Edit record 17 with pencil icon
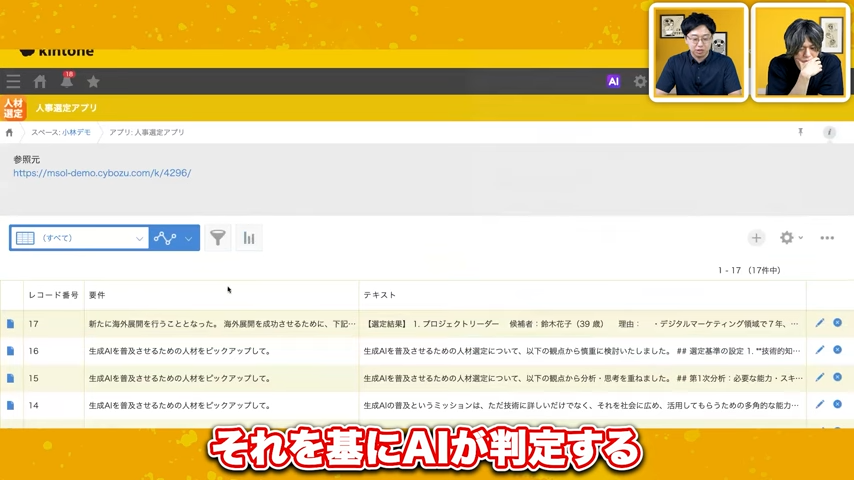Screen dimensions: 854x480 [x=820, y=323]
